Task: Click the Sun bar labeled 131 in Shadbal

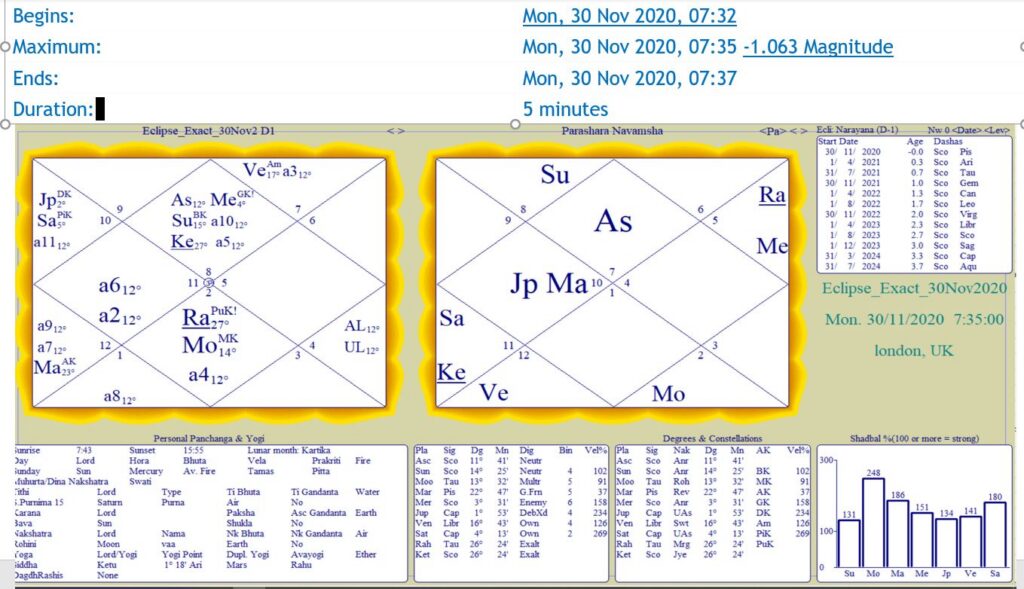Action: click(x=849, y=543)
